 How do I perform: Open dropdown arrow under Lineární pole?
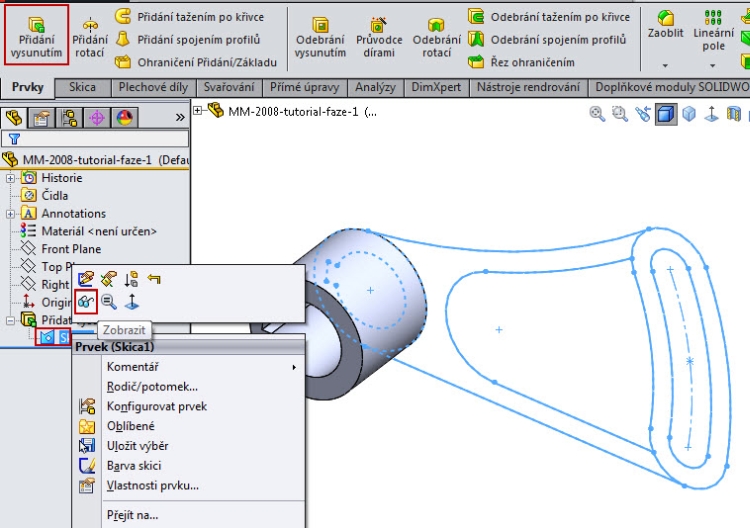pyautogui.click(x=713, y=66)
